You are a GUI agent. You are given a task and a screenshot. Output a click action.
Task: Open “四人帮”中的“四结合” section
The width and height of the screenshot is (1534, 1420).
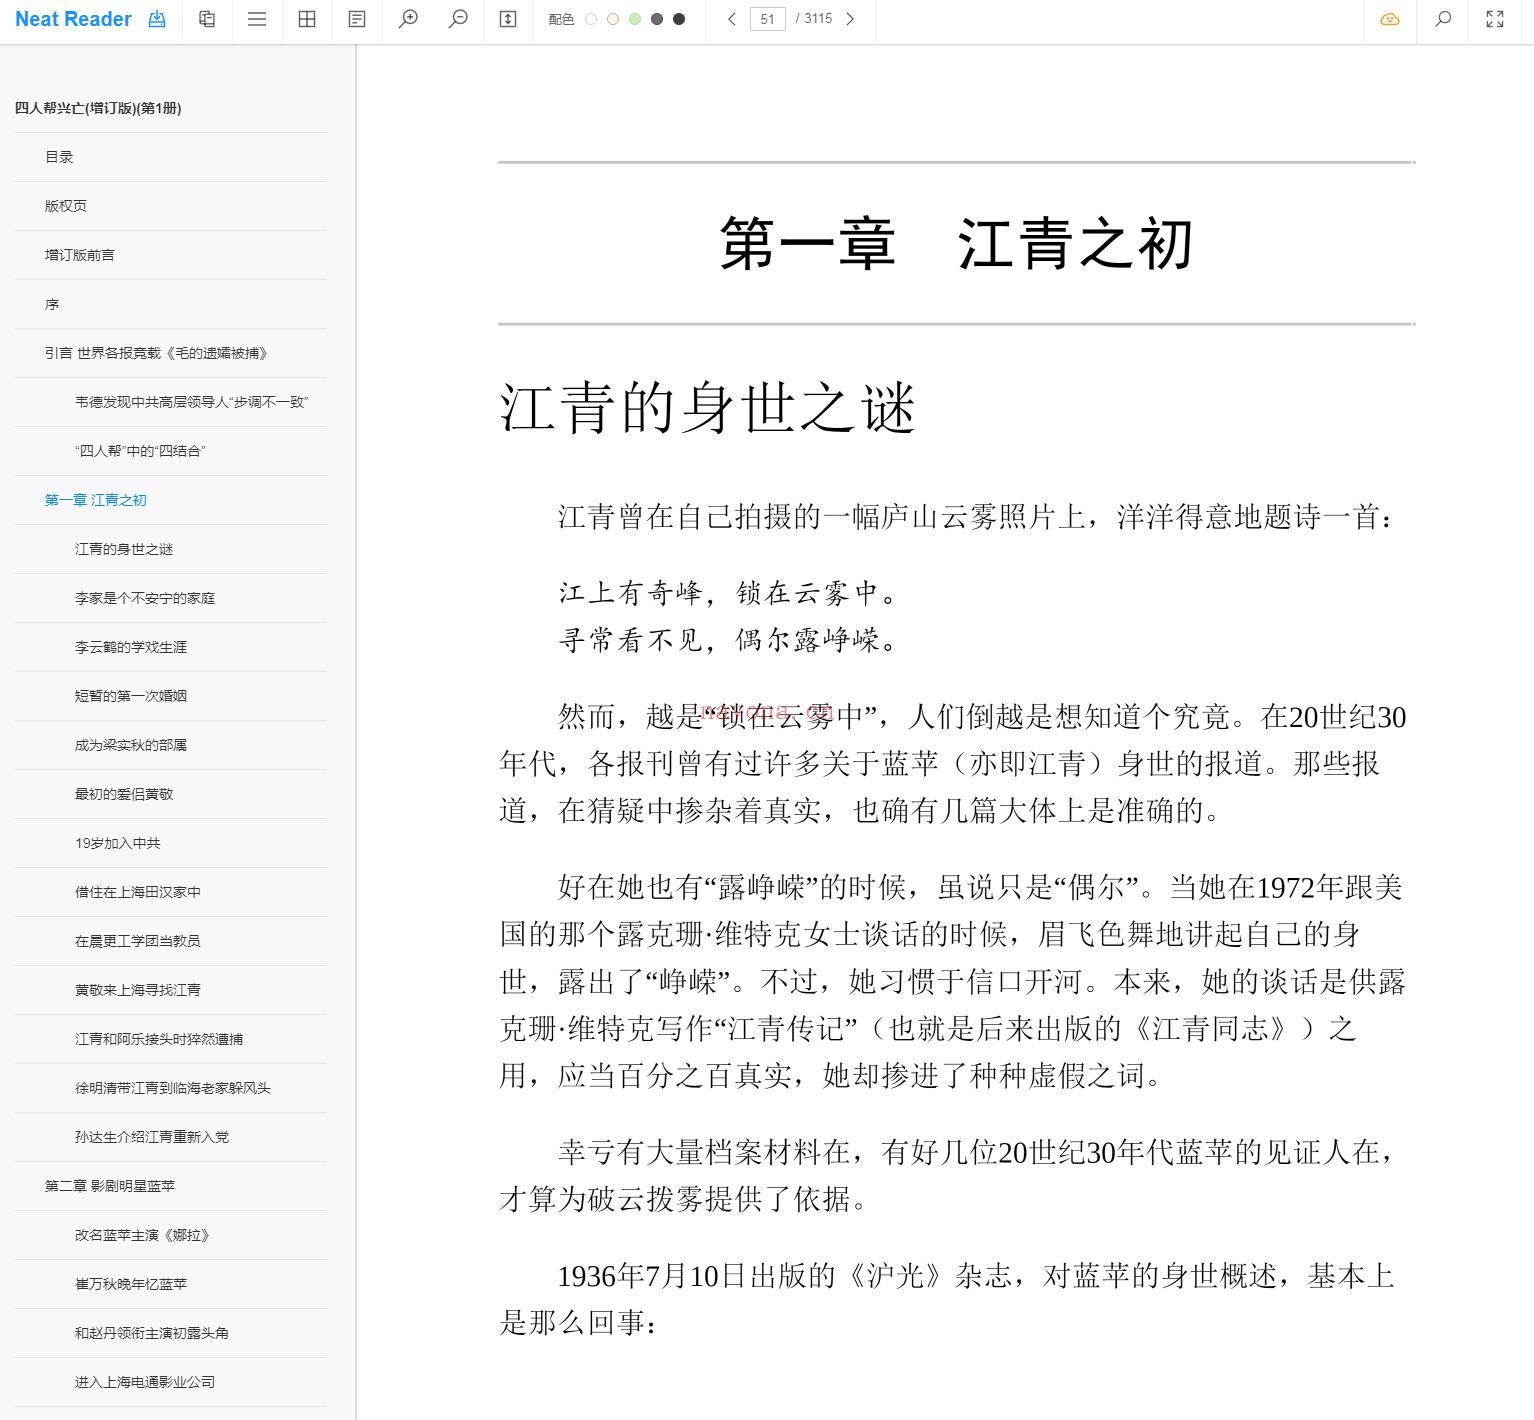[x=139, y=451]
